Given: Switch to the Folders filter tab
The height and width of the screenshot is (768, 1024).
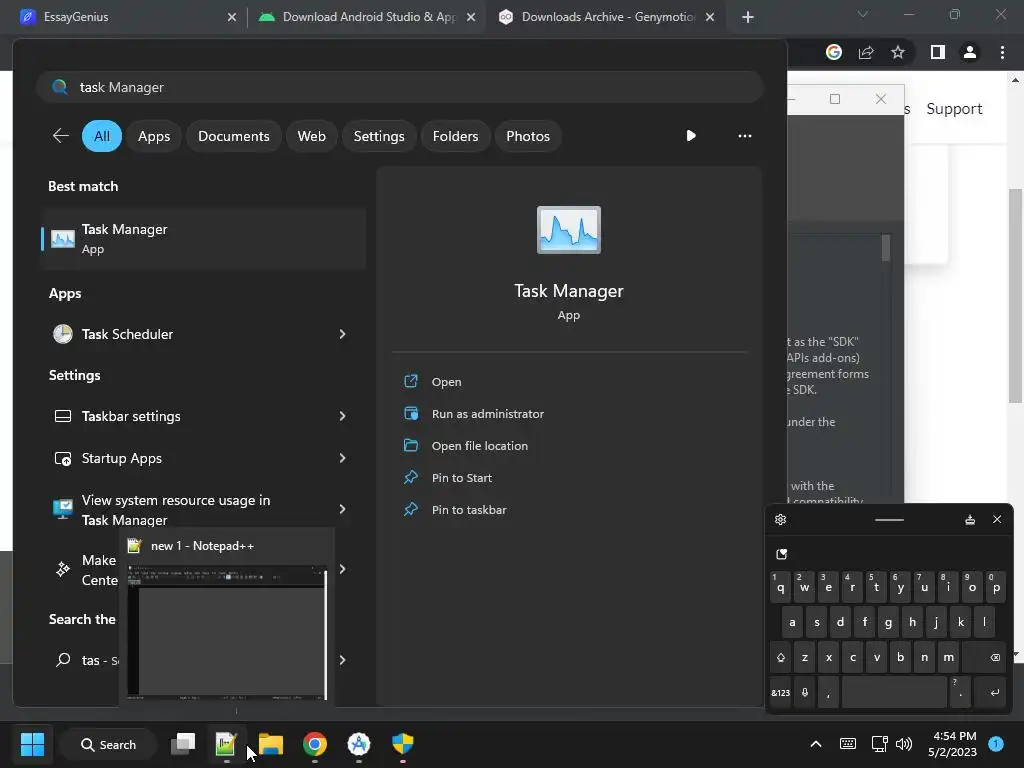Looking at the screenshot, I should coord(455,136).
